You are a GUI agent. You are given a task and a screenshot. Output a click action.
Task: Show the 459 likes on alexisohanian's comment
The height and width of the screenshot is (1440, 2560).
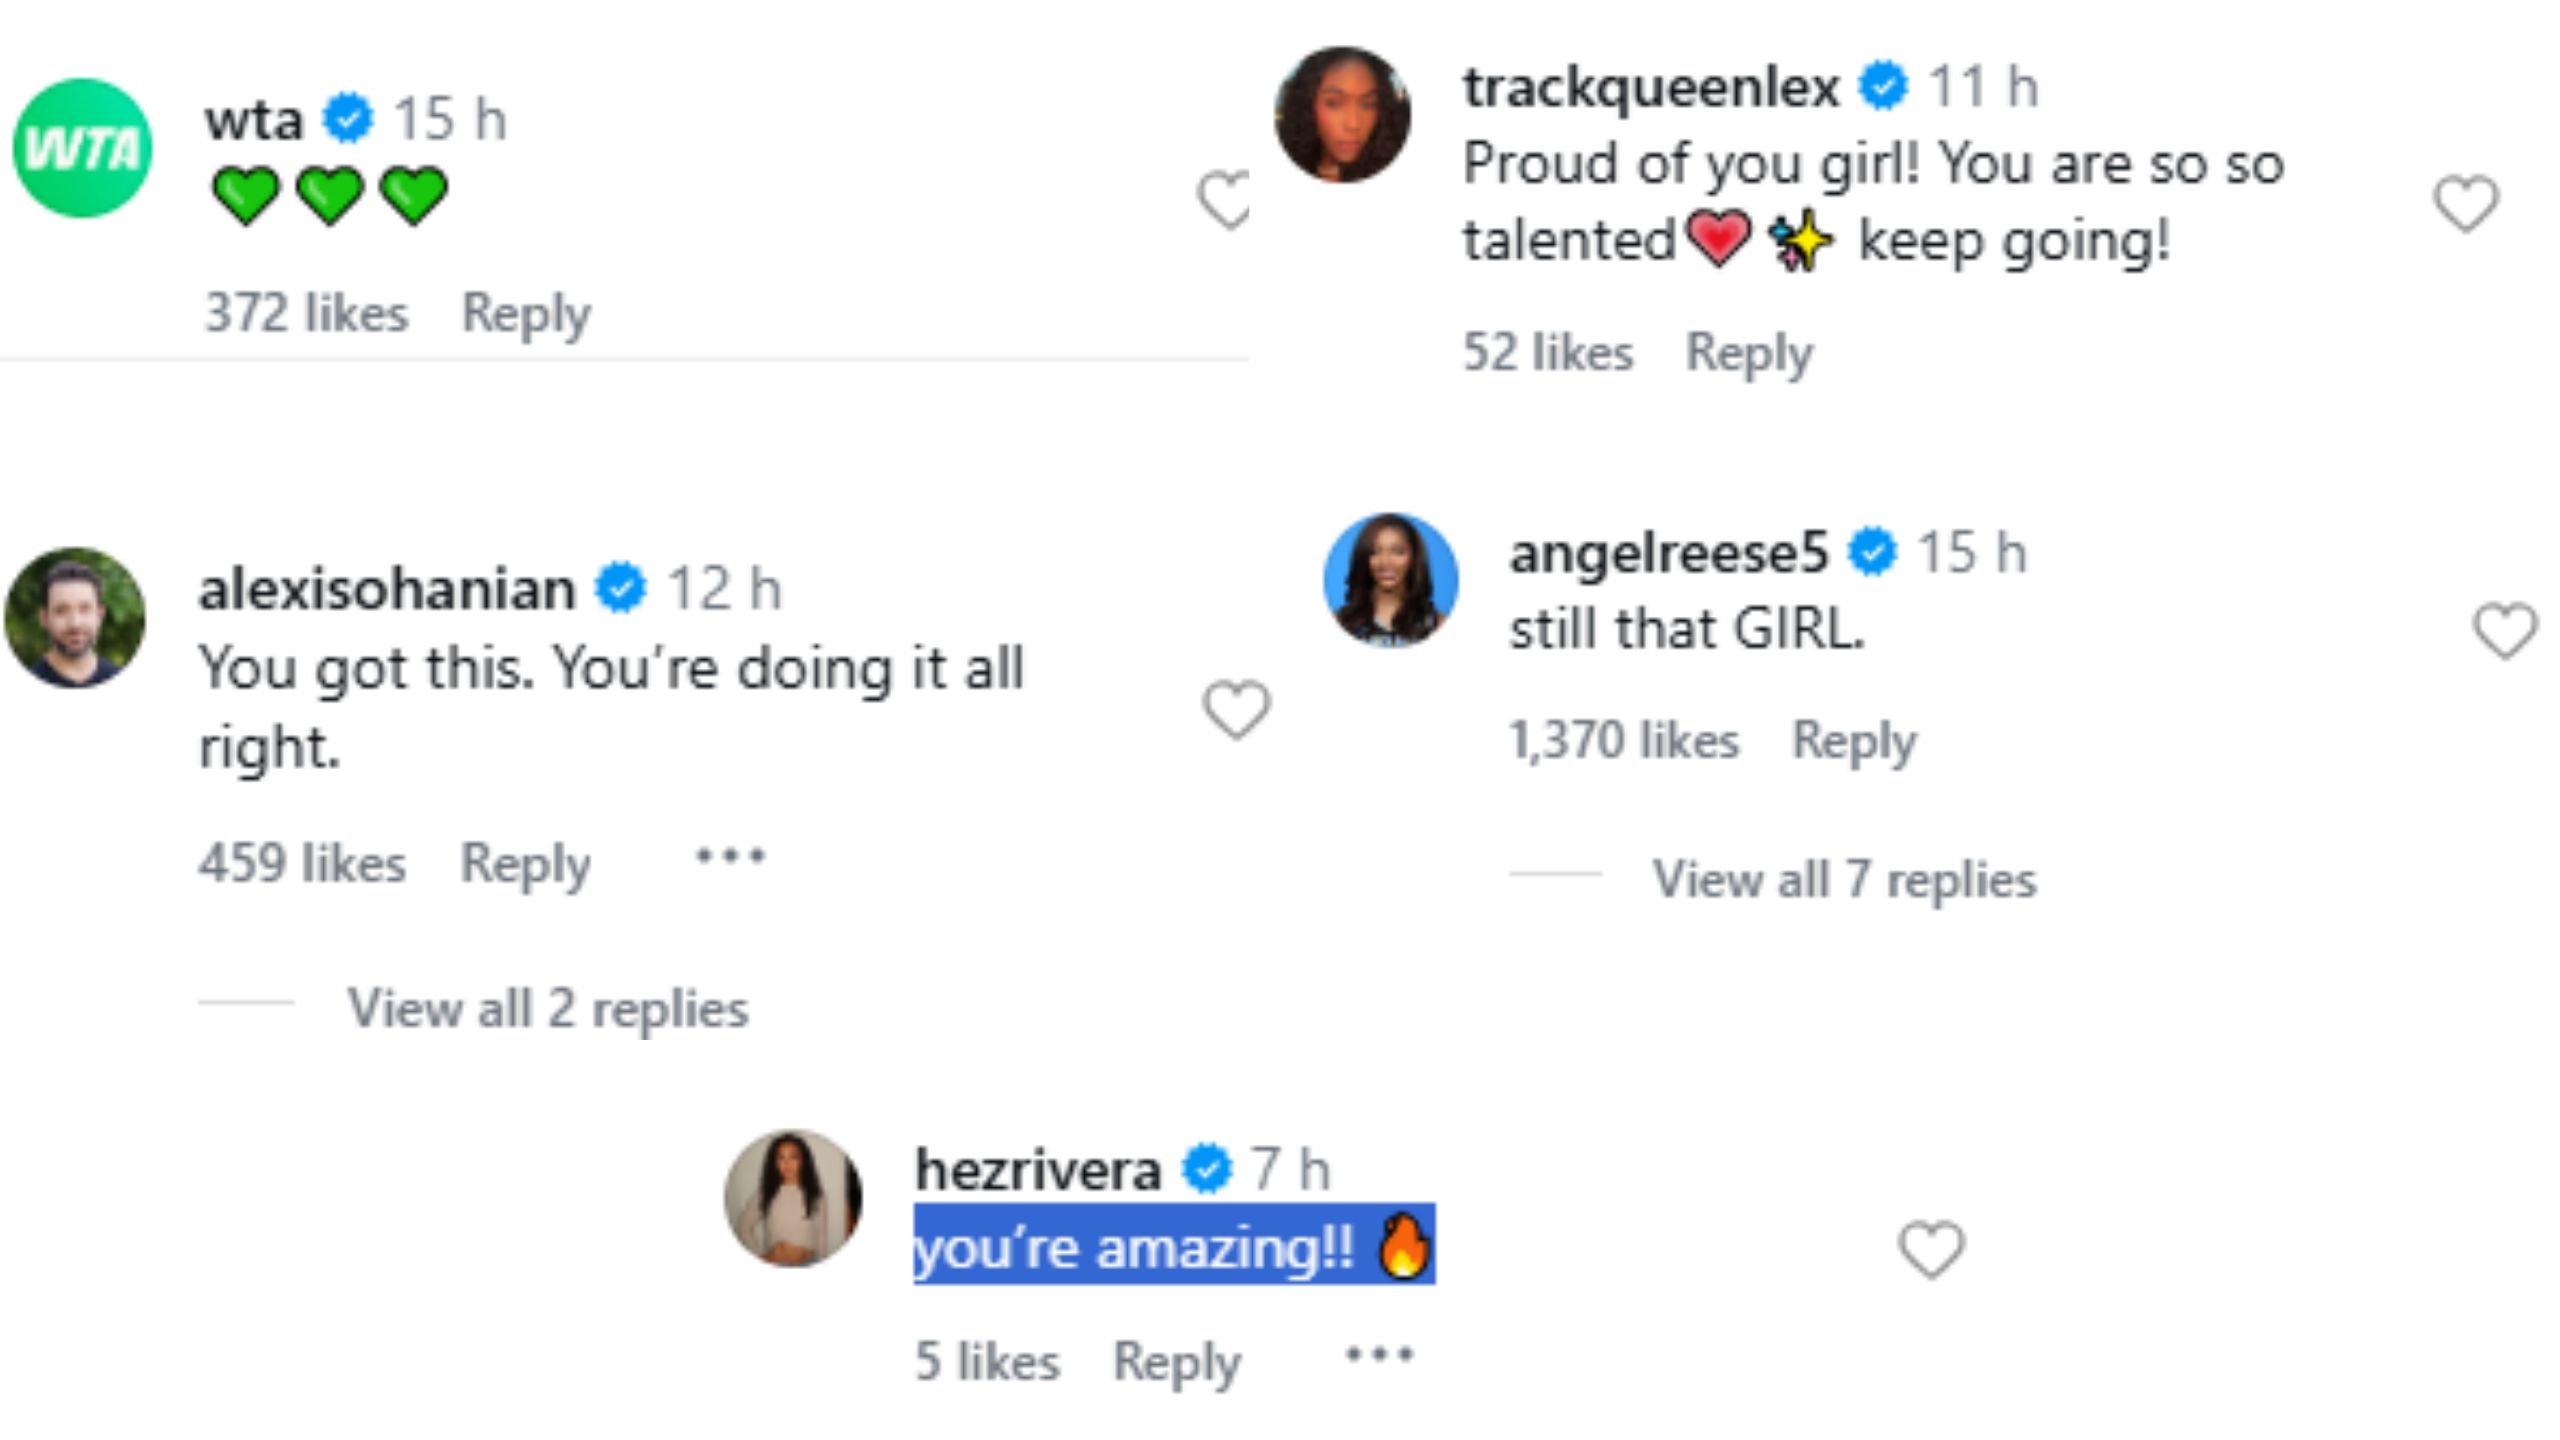point(302,863)
